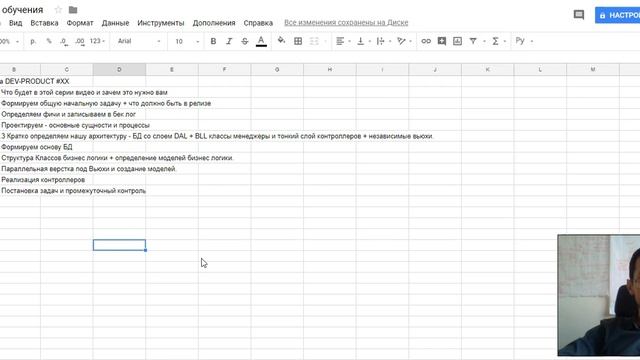
Task: Open the comments history icon
Action: tap(579, 15)
